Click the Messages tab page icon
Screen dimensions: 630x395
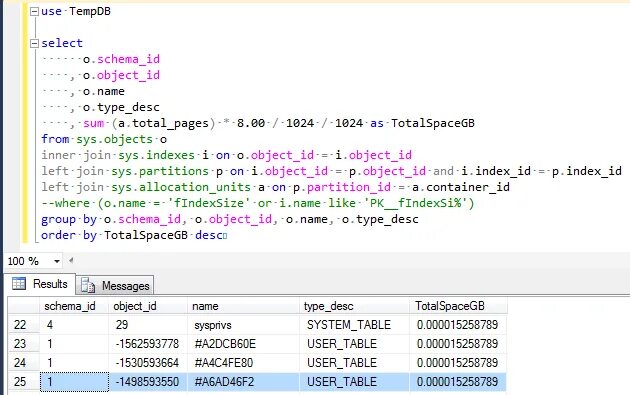point(88,285)
